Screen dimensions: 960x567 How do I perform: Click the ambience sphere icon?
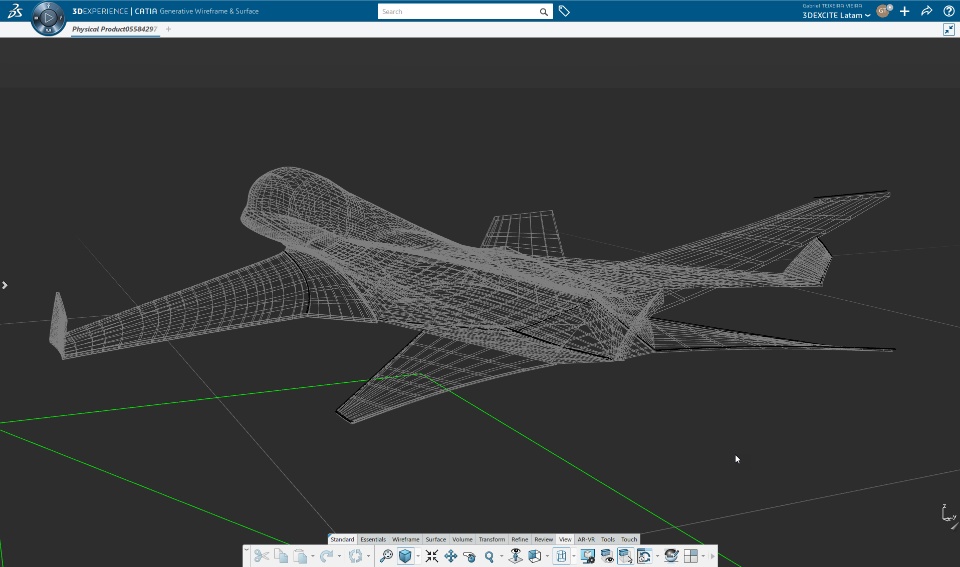coord(672,556)
